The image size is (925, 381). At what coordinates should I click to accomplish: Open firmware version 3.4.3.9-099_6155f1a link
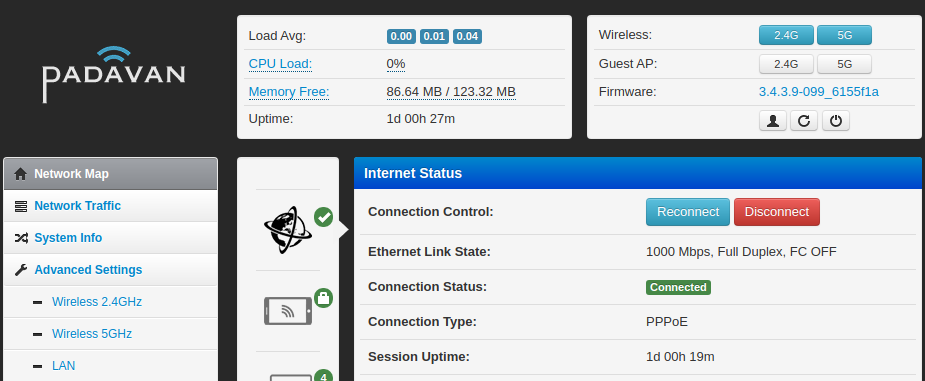coord(819,92)
